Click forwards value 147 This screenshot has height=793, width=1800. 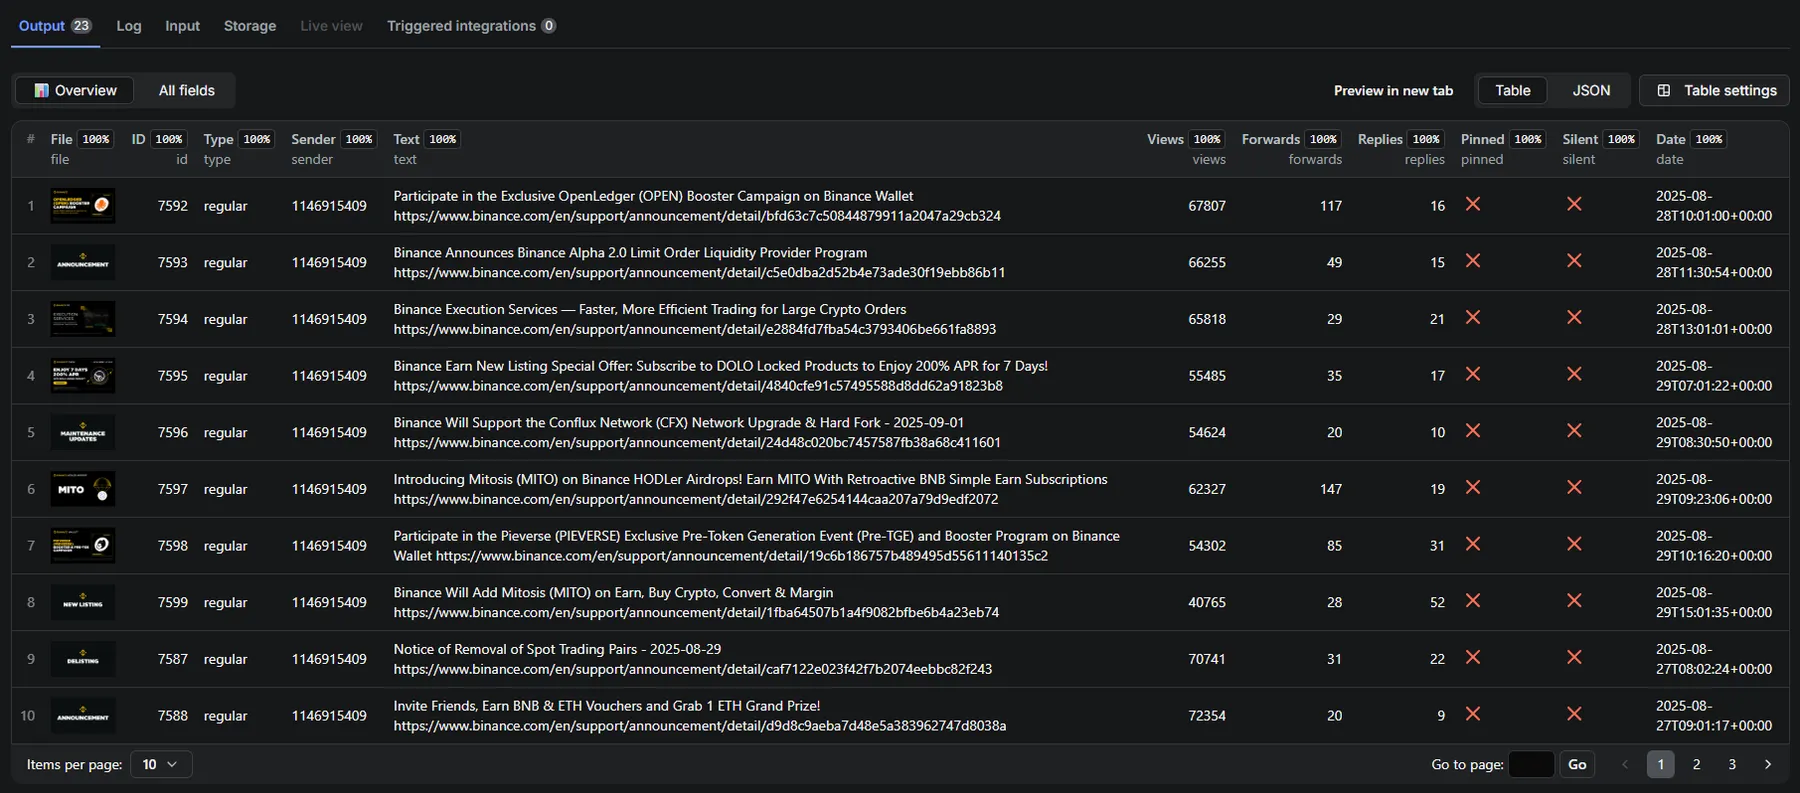tap(1331, 489)
